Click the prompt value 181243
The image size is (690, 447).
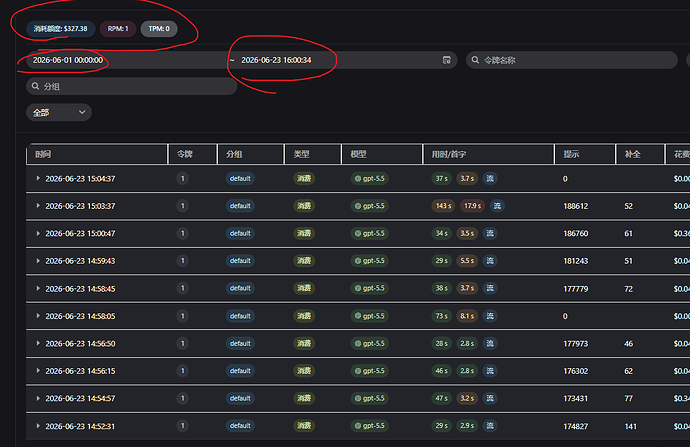(x=576, y=261)
